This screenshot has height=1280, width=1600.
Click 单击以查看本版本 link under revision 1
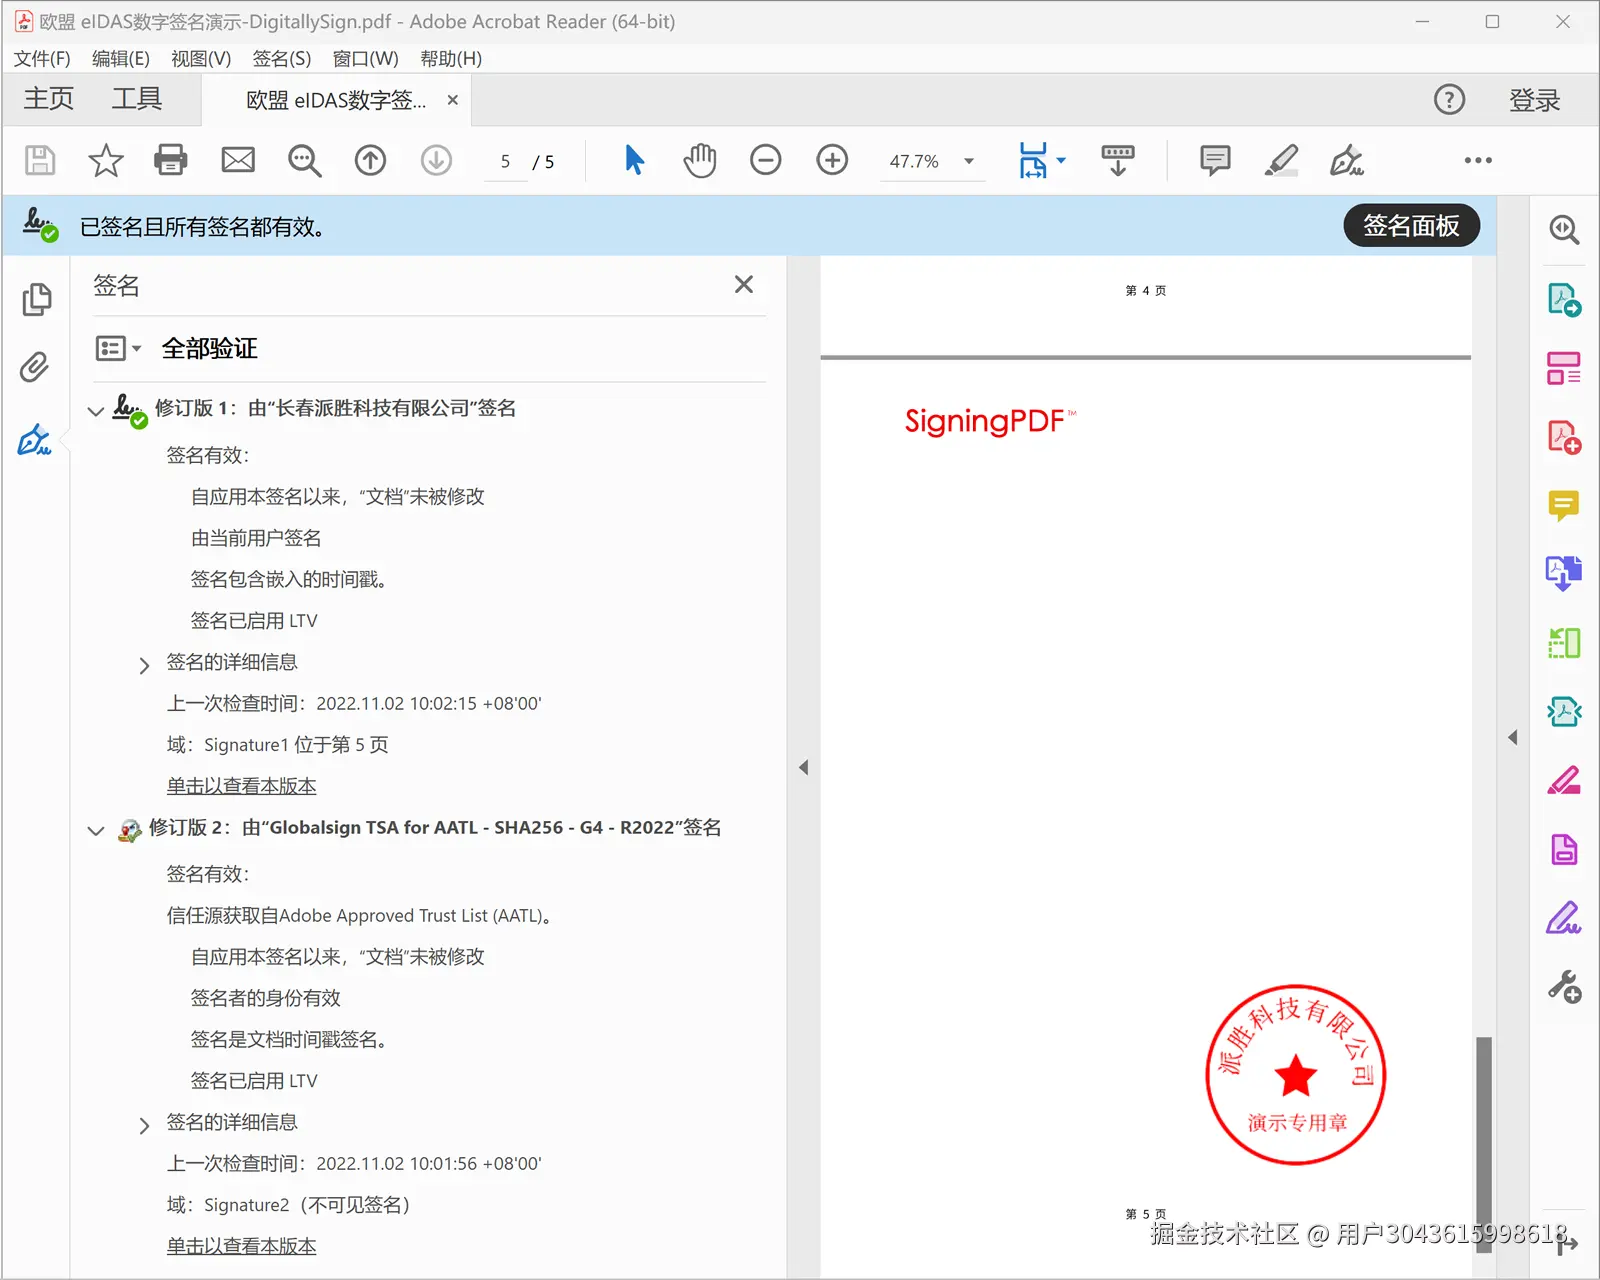point(241,787)
